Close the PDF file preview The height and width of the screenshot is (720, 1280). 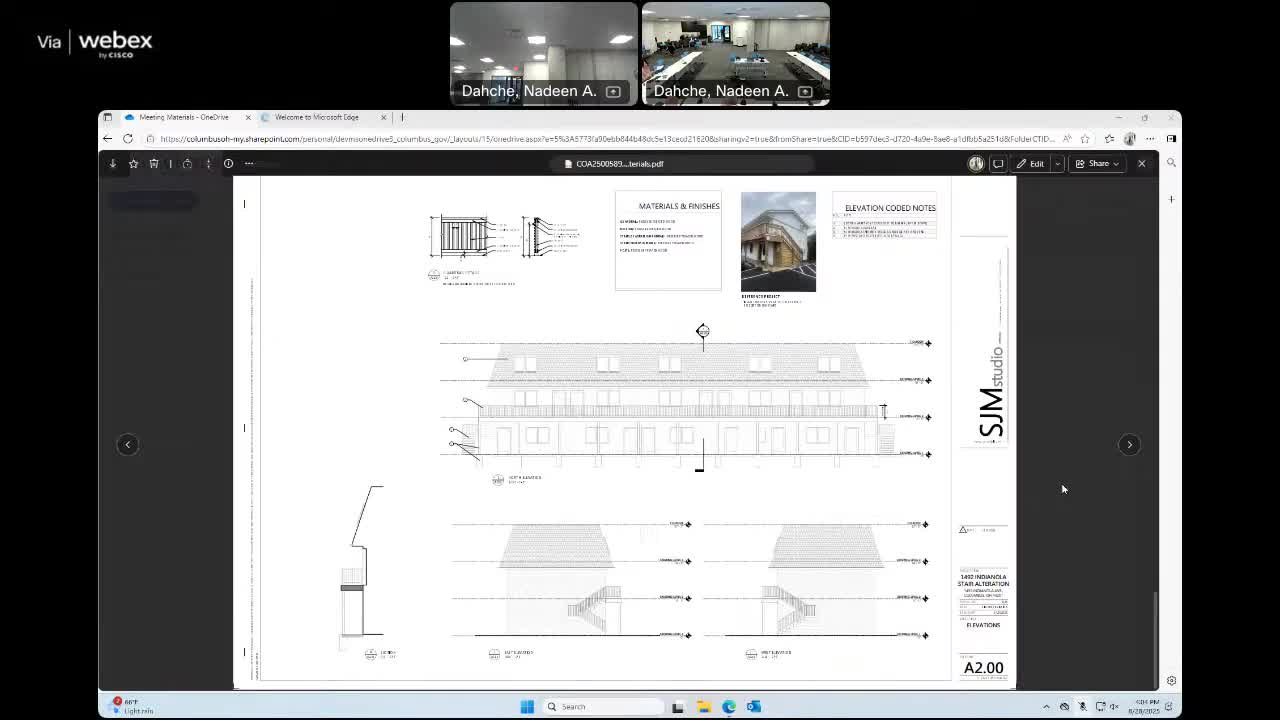[1141, 164]
